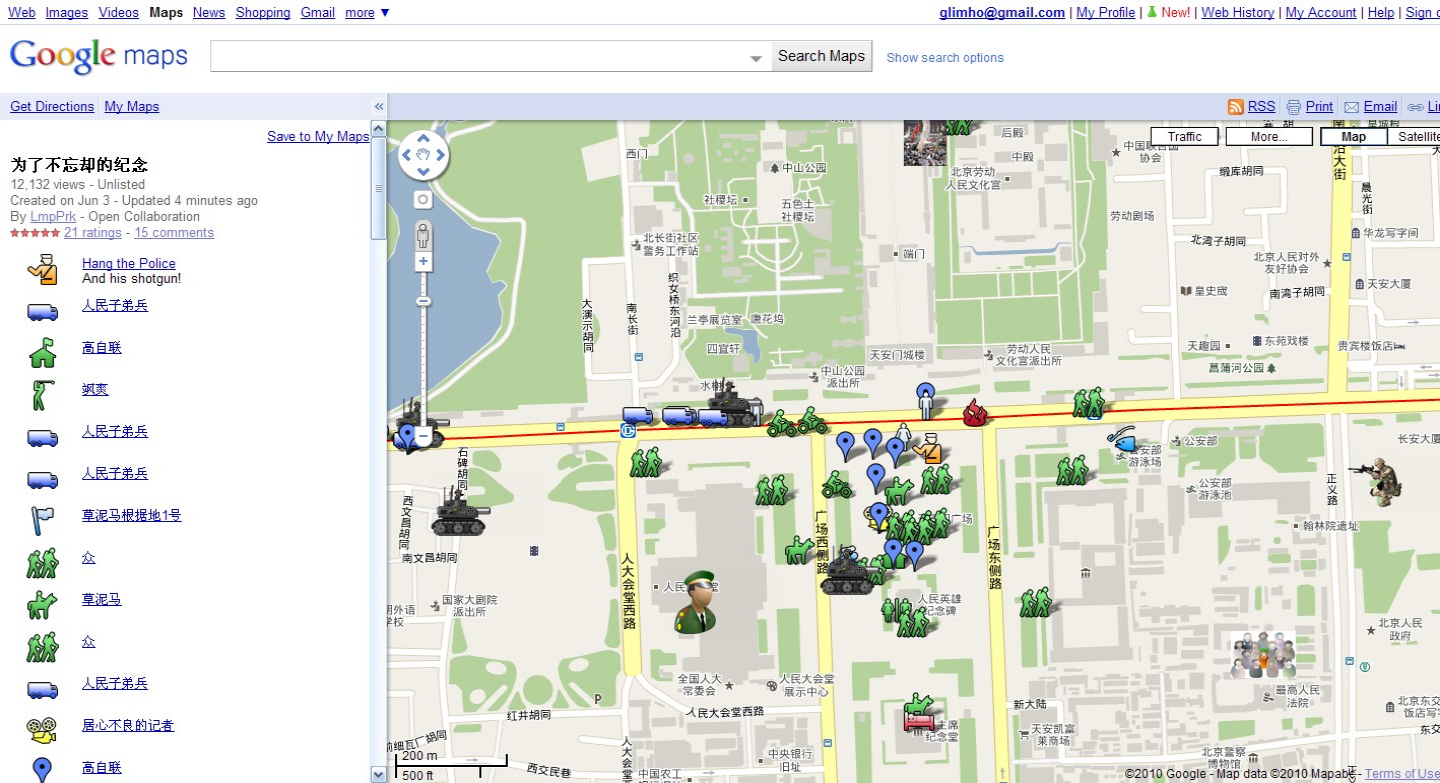Click the pan up arrow on map
This screenshot has height=783, width=1440.
click(423, 141)
